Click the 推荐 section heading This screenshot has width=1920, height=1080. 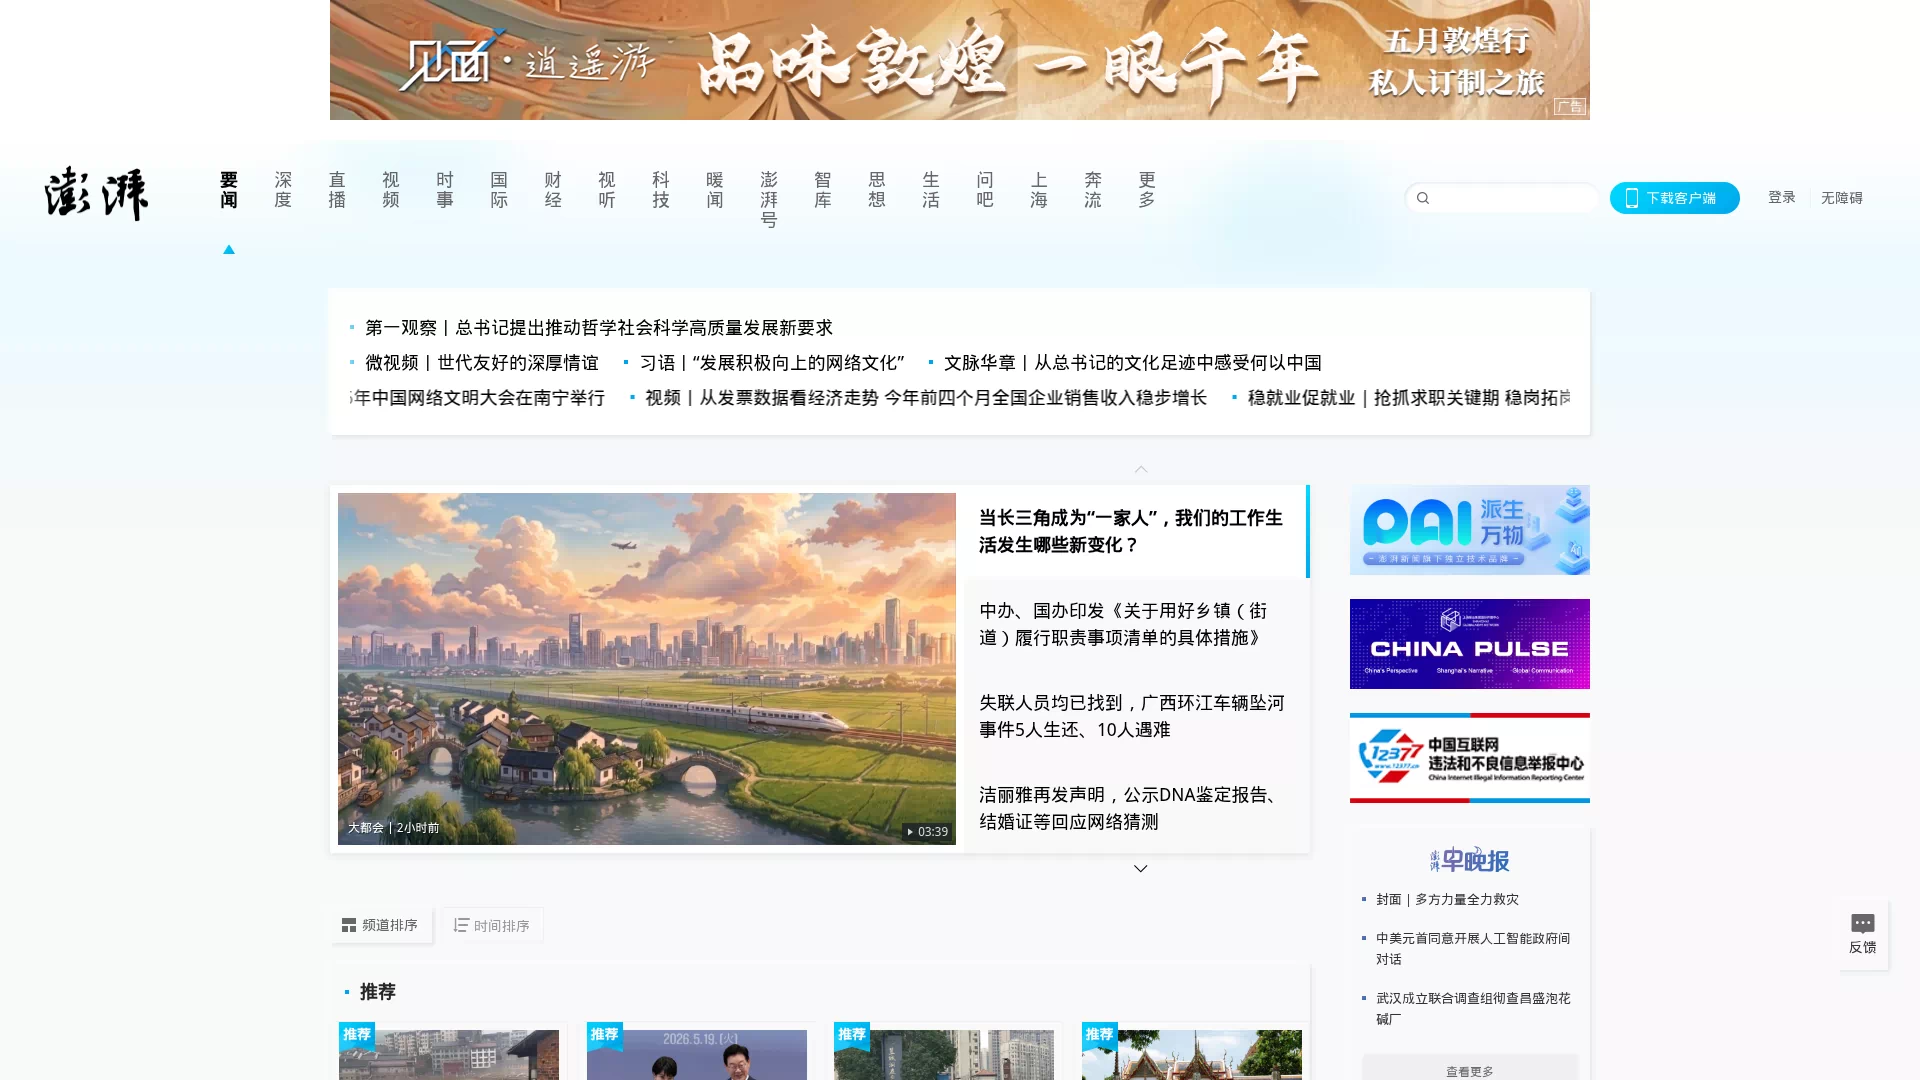[x=377, y=992]
